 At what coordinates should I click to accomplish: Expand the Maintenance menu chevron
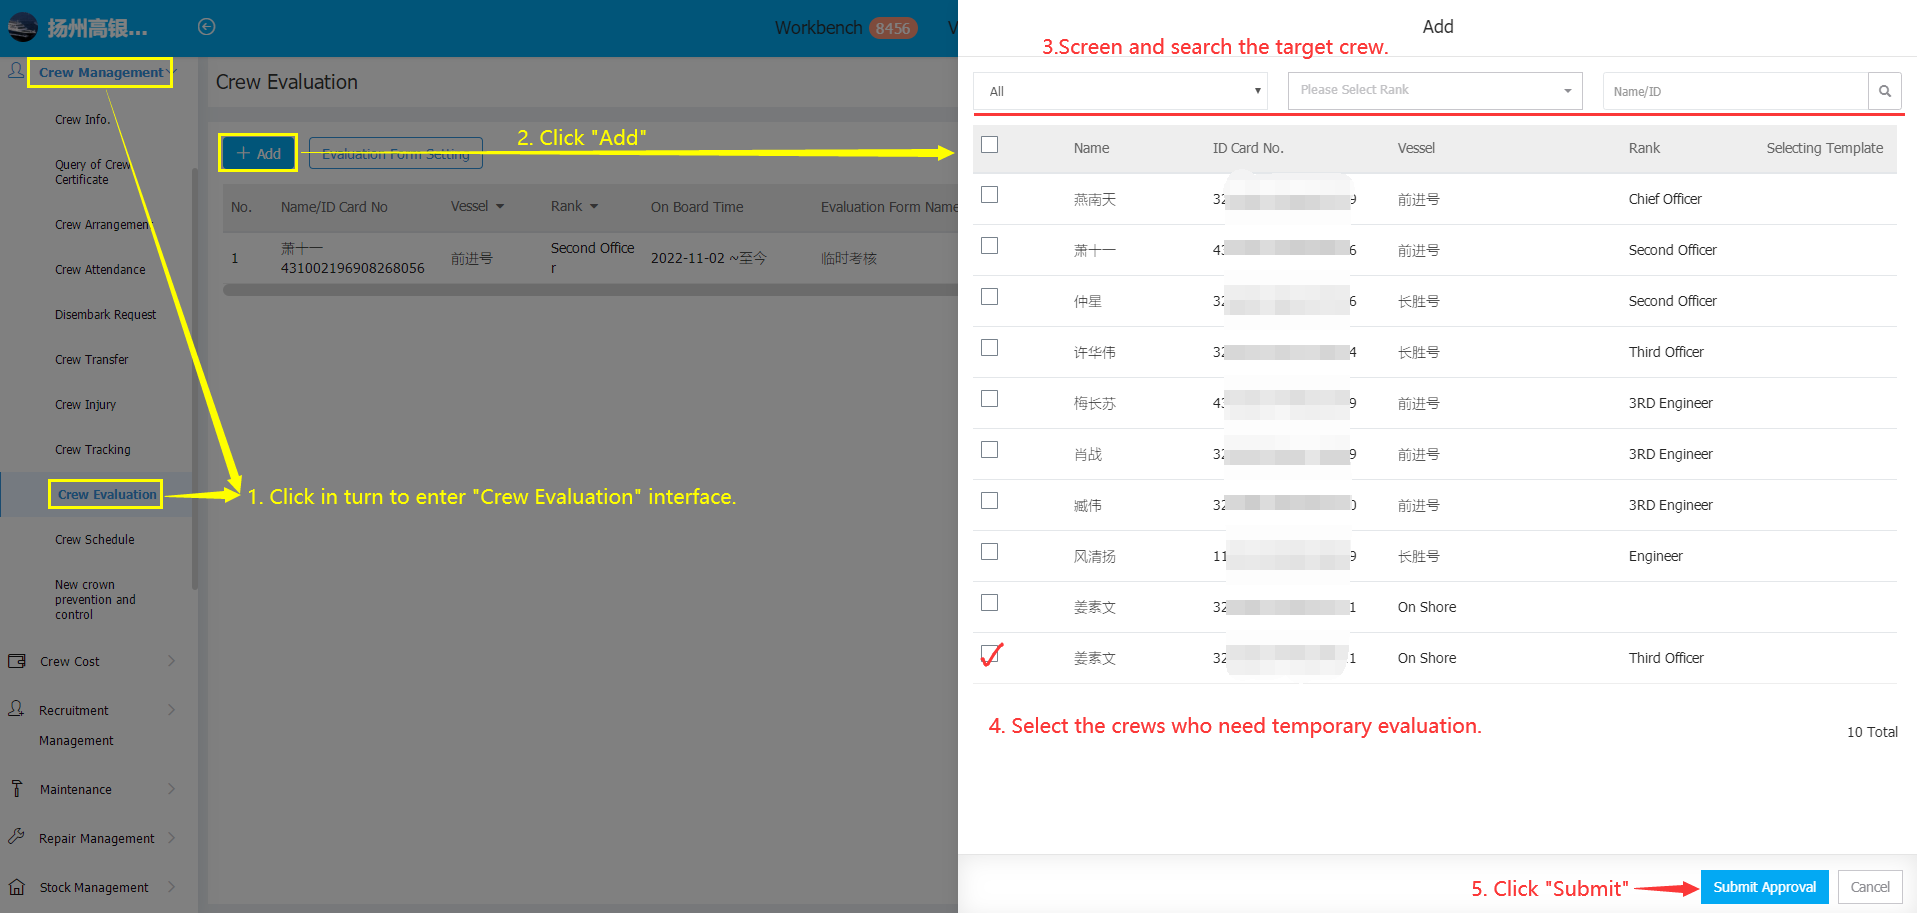coord(171,789)
